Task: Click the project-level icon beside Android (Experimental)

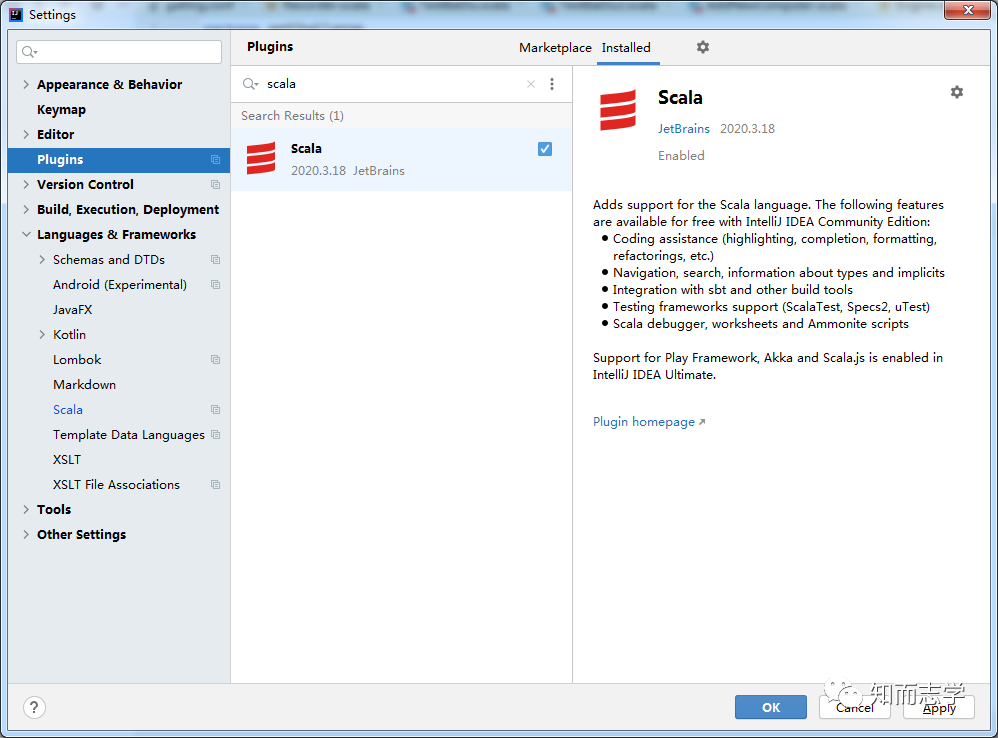Action: coord(216,284)
